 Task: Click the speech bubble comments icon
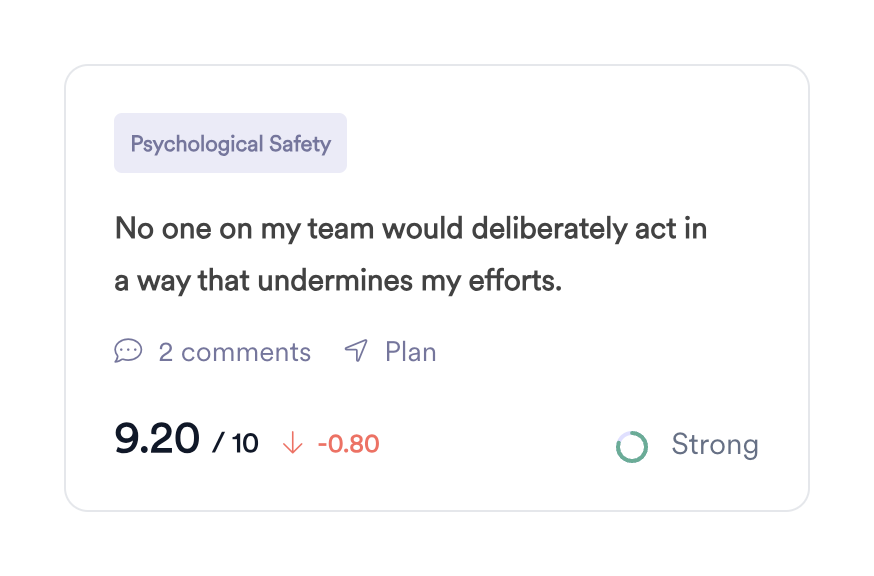point(128,351)
